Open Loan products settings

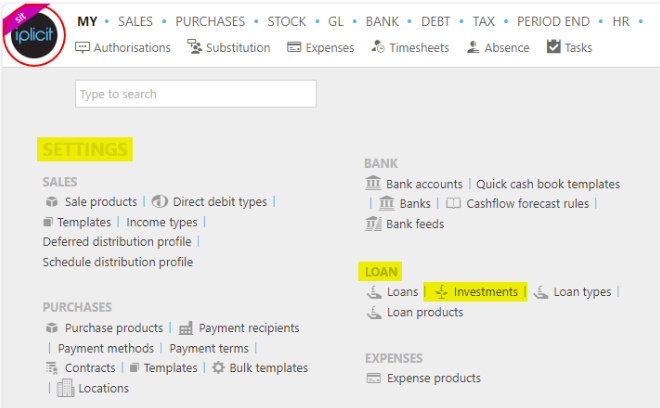pos(425,312)
